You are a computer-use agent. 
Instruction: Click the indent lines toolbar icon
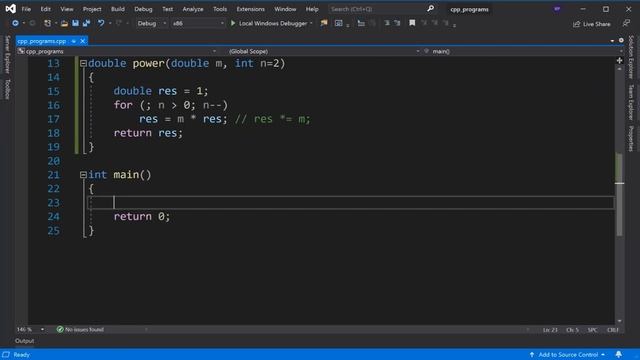coord(361,23)
